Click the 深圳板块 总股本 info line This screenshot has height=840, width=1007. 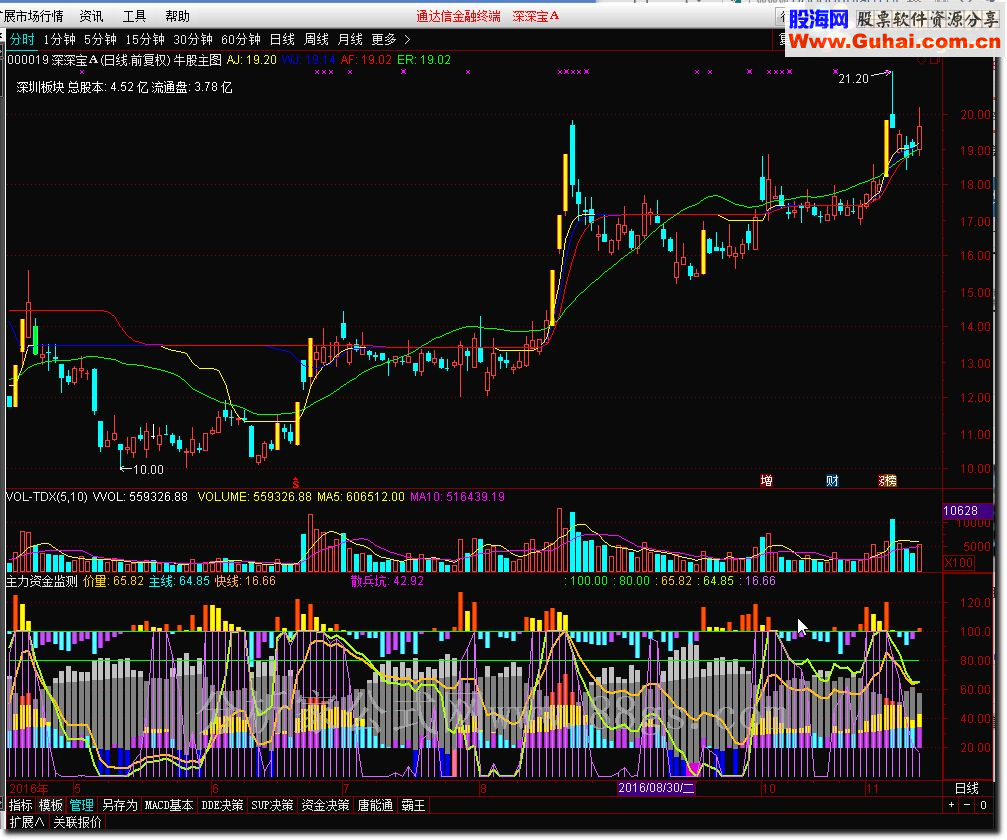124,87
